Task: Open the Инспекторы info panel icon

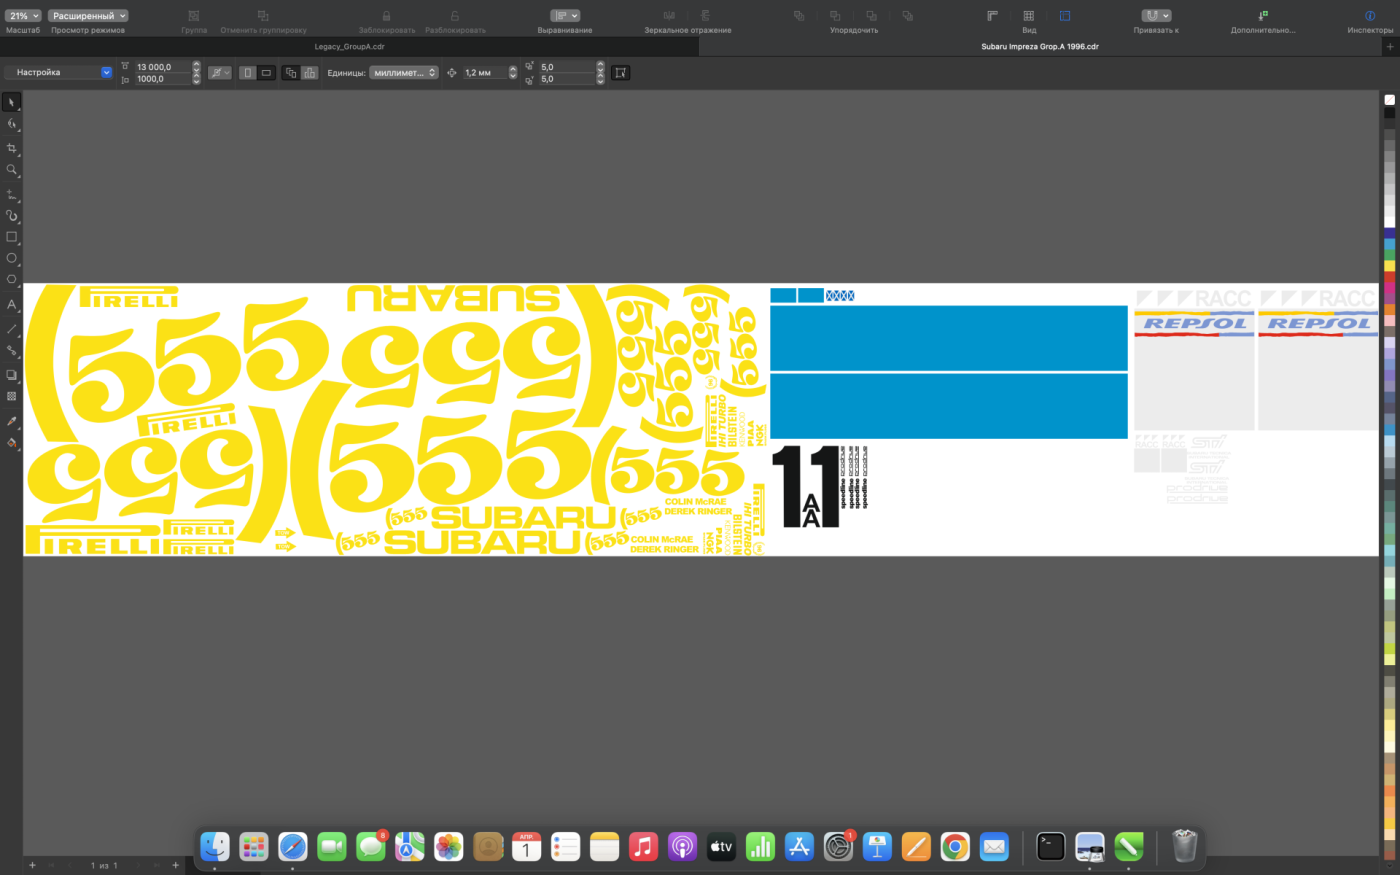Action: (x=1369, y=16)
